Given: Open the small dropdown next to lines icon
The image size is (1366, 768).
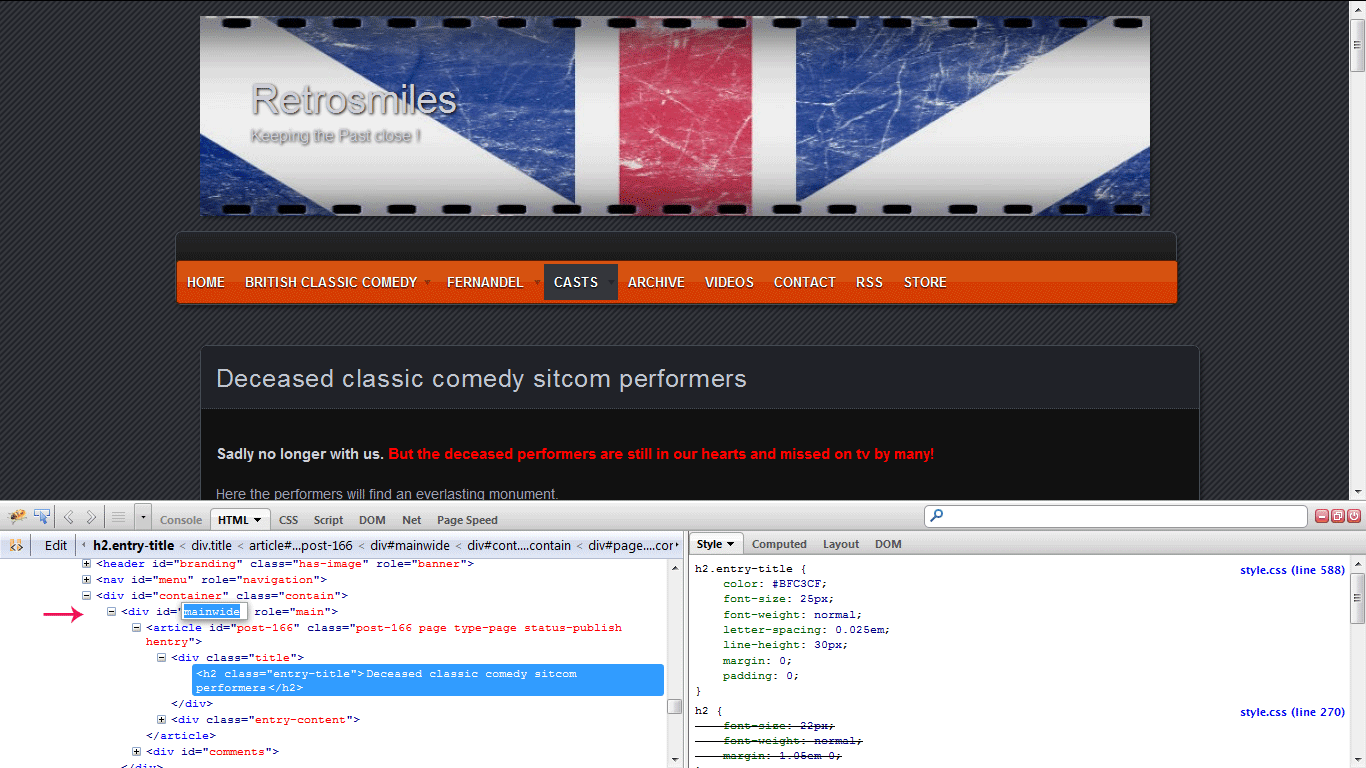Looking at the screenshot, I should click(x=144, y=517).
